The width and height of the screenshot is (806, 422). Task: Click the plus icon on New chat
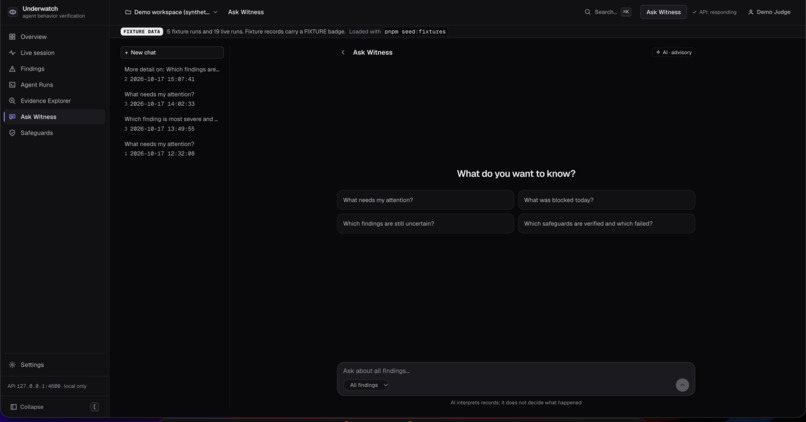126,52
